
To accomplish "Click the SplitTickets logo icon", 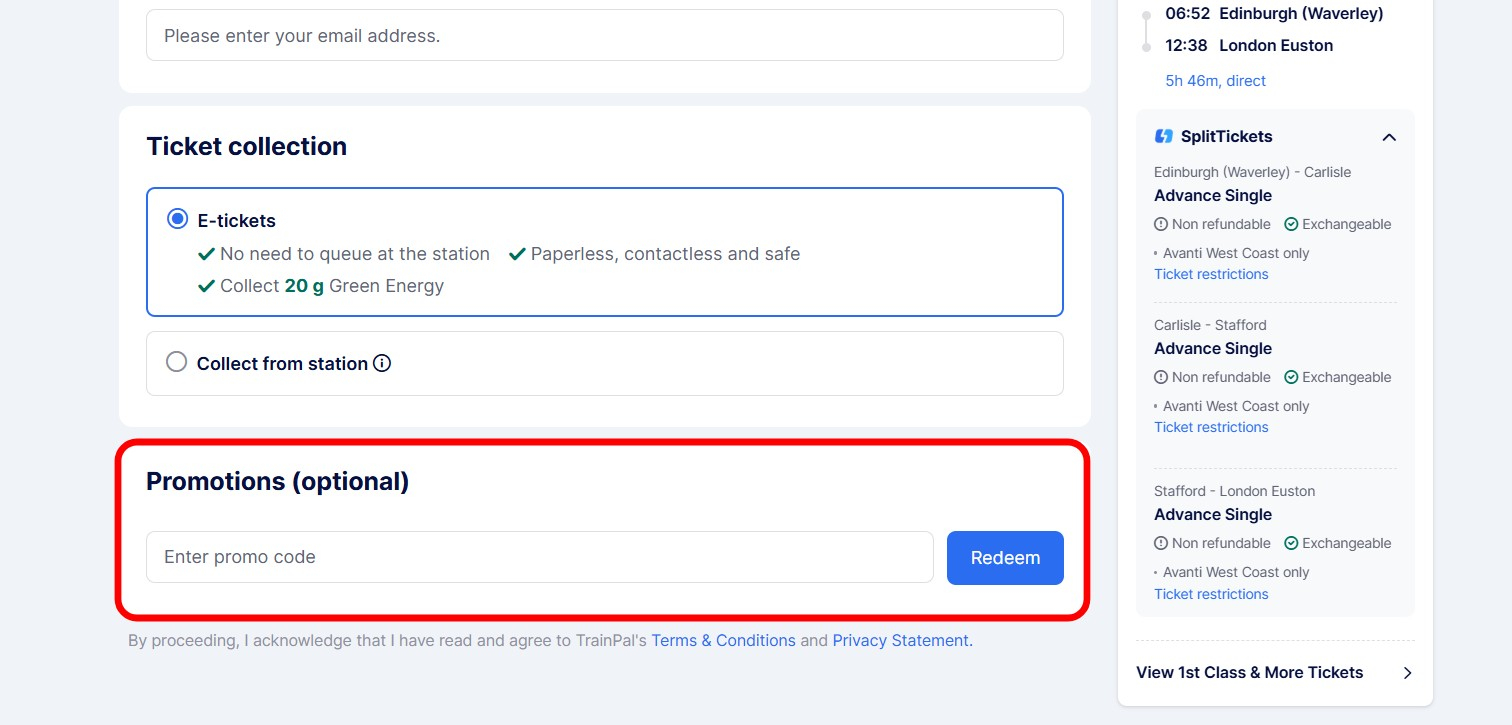I will (x=1163, y=137).
